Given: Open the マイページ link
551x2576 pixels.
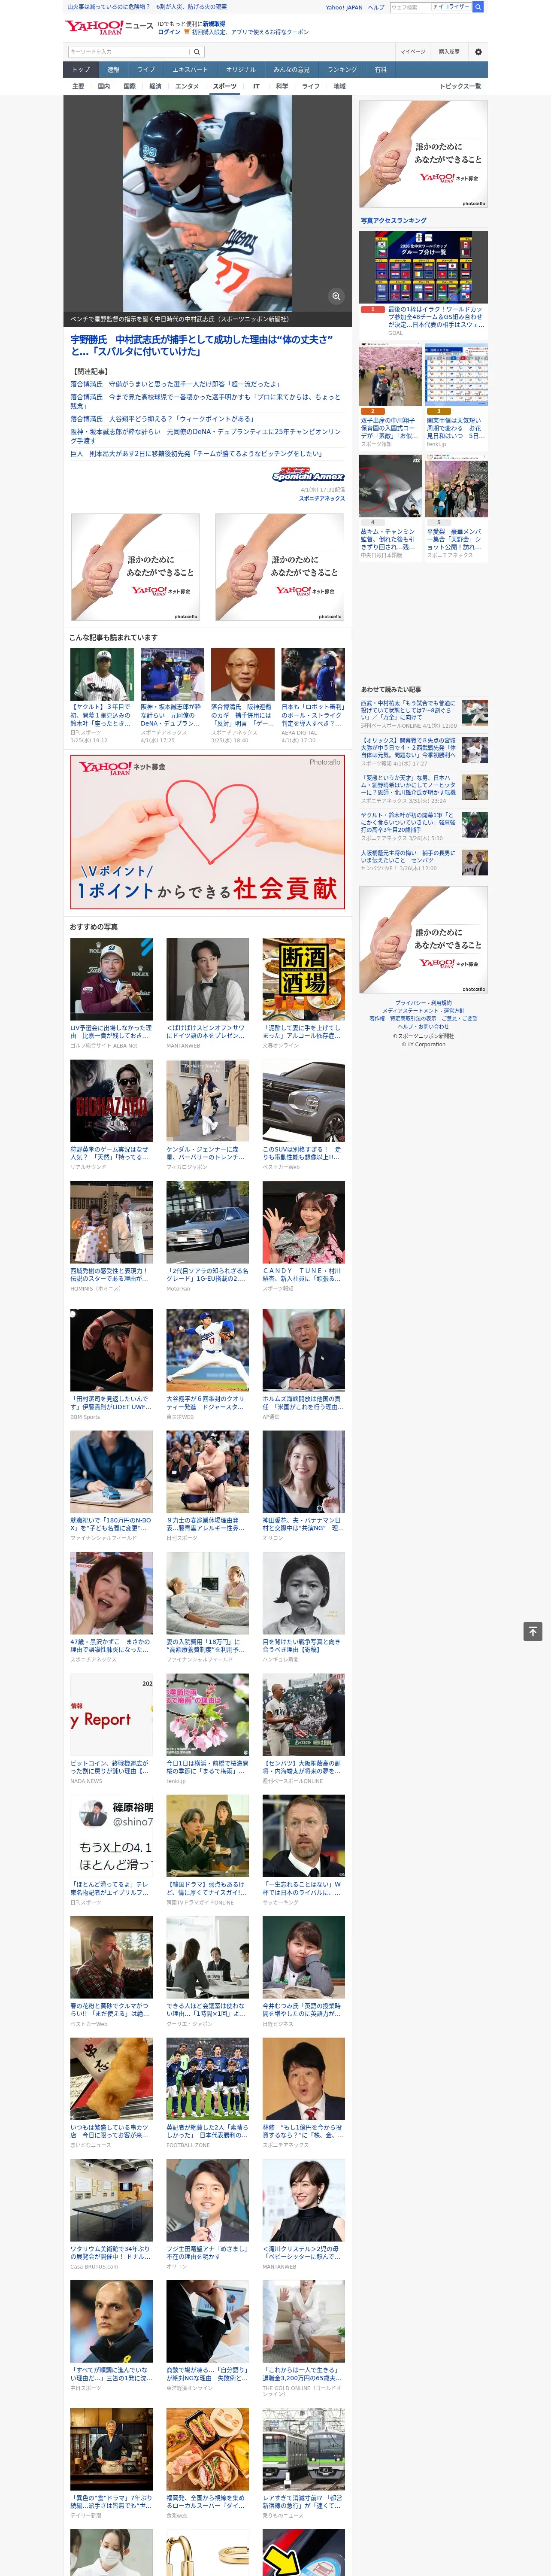Looking at the screenshot, I should (x=413, y=52).
